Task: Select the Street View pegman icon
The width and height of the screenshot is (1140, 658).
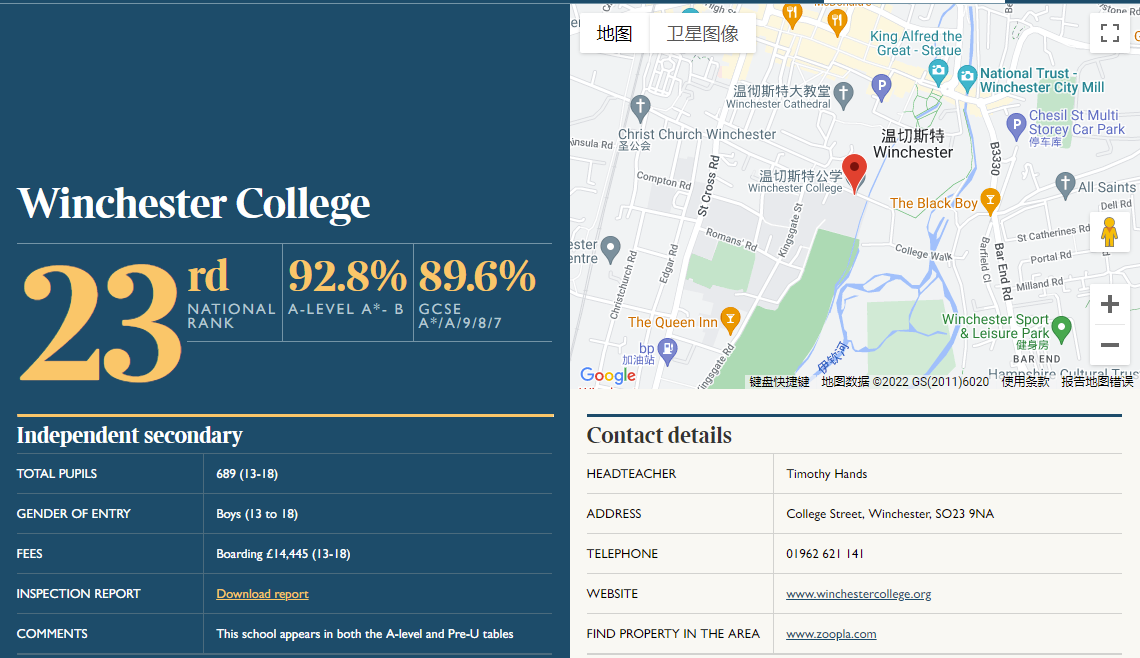Action: [x=1109, y=233]
